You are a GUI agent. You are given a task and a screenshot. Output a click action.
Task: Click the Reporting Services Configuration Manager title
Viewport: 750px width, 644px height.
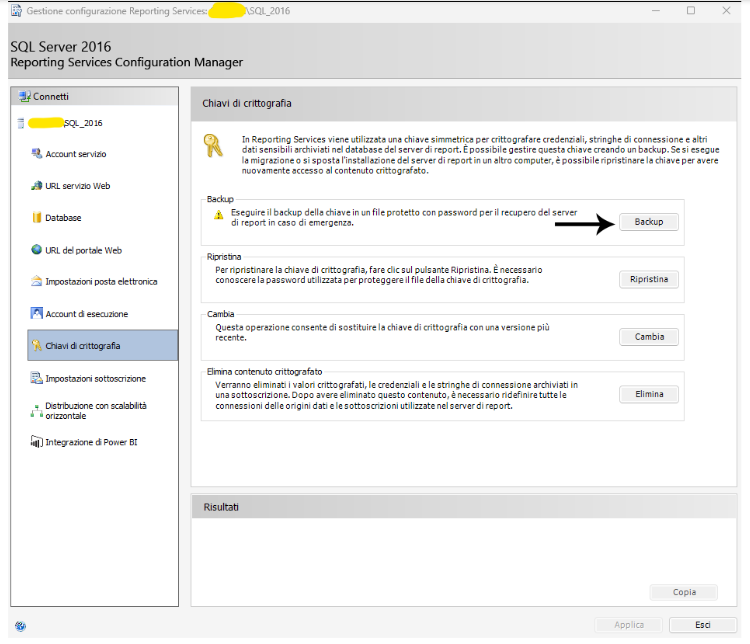[x=127, y=63]
